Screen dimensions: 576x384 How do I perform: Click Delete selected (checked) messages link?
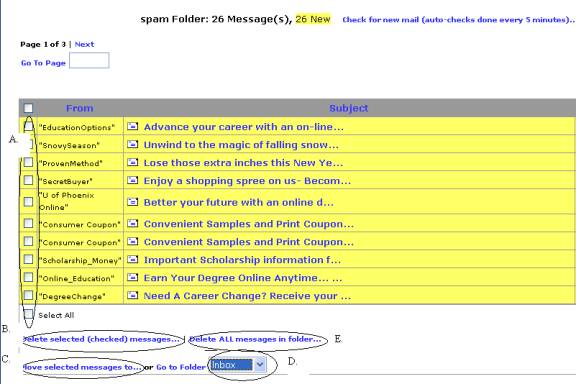(x=102, y=339)
